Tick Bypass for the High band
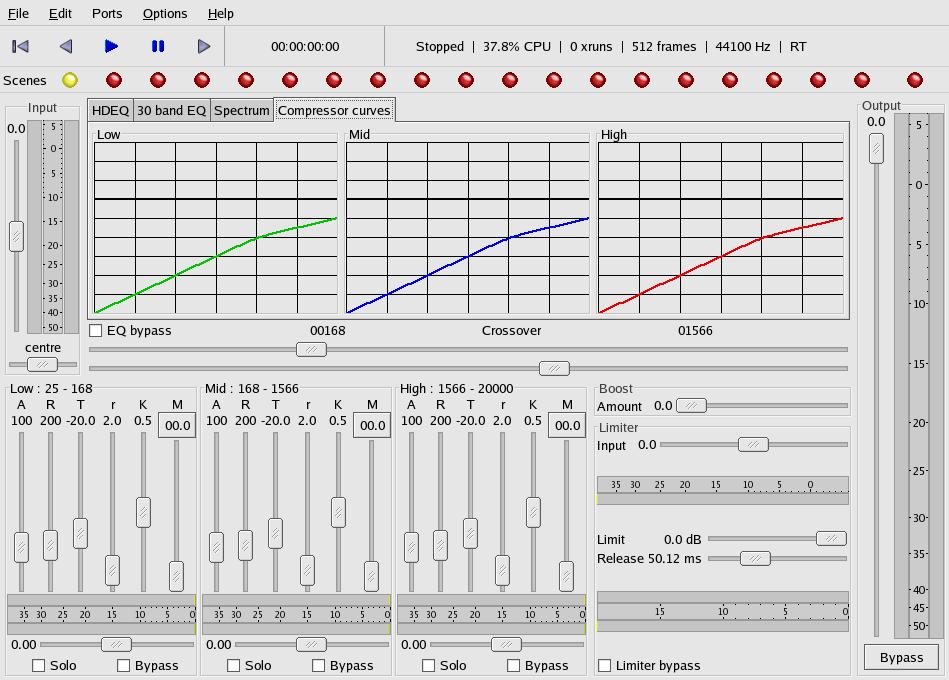Viewport: 949px width, 680px height. pyautogui.click(x=513, y=665)
